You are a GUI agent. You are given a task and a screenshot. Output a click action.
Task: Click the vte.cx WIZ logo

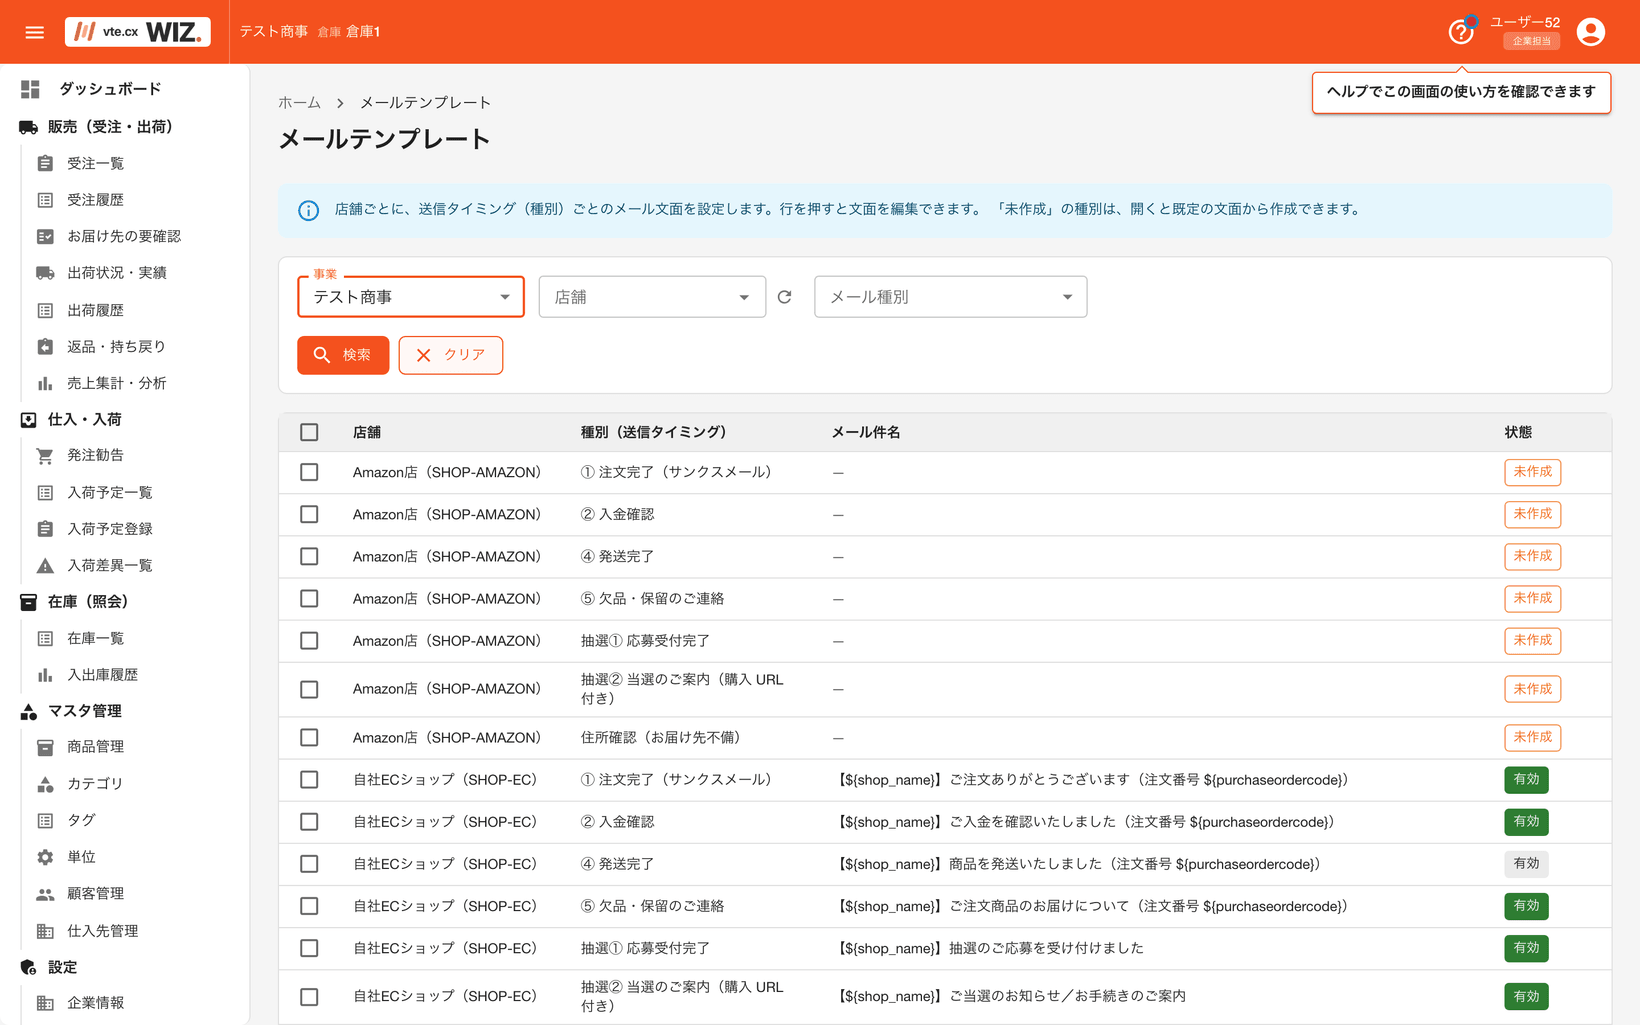(x=138, y=32)
